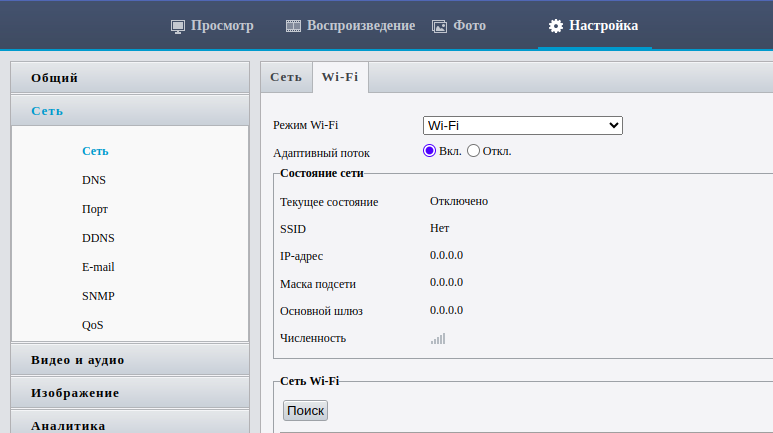Collapse the Сеть sidebar section header
Viewport: 773px width, 433px height.
130,110
